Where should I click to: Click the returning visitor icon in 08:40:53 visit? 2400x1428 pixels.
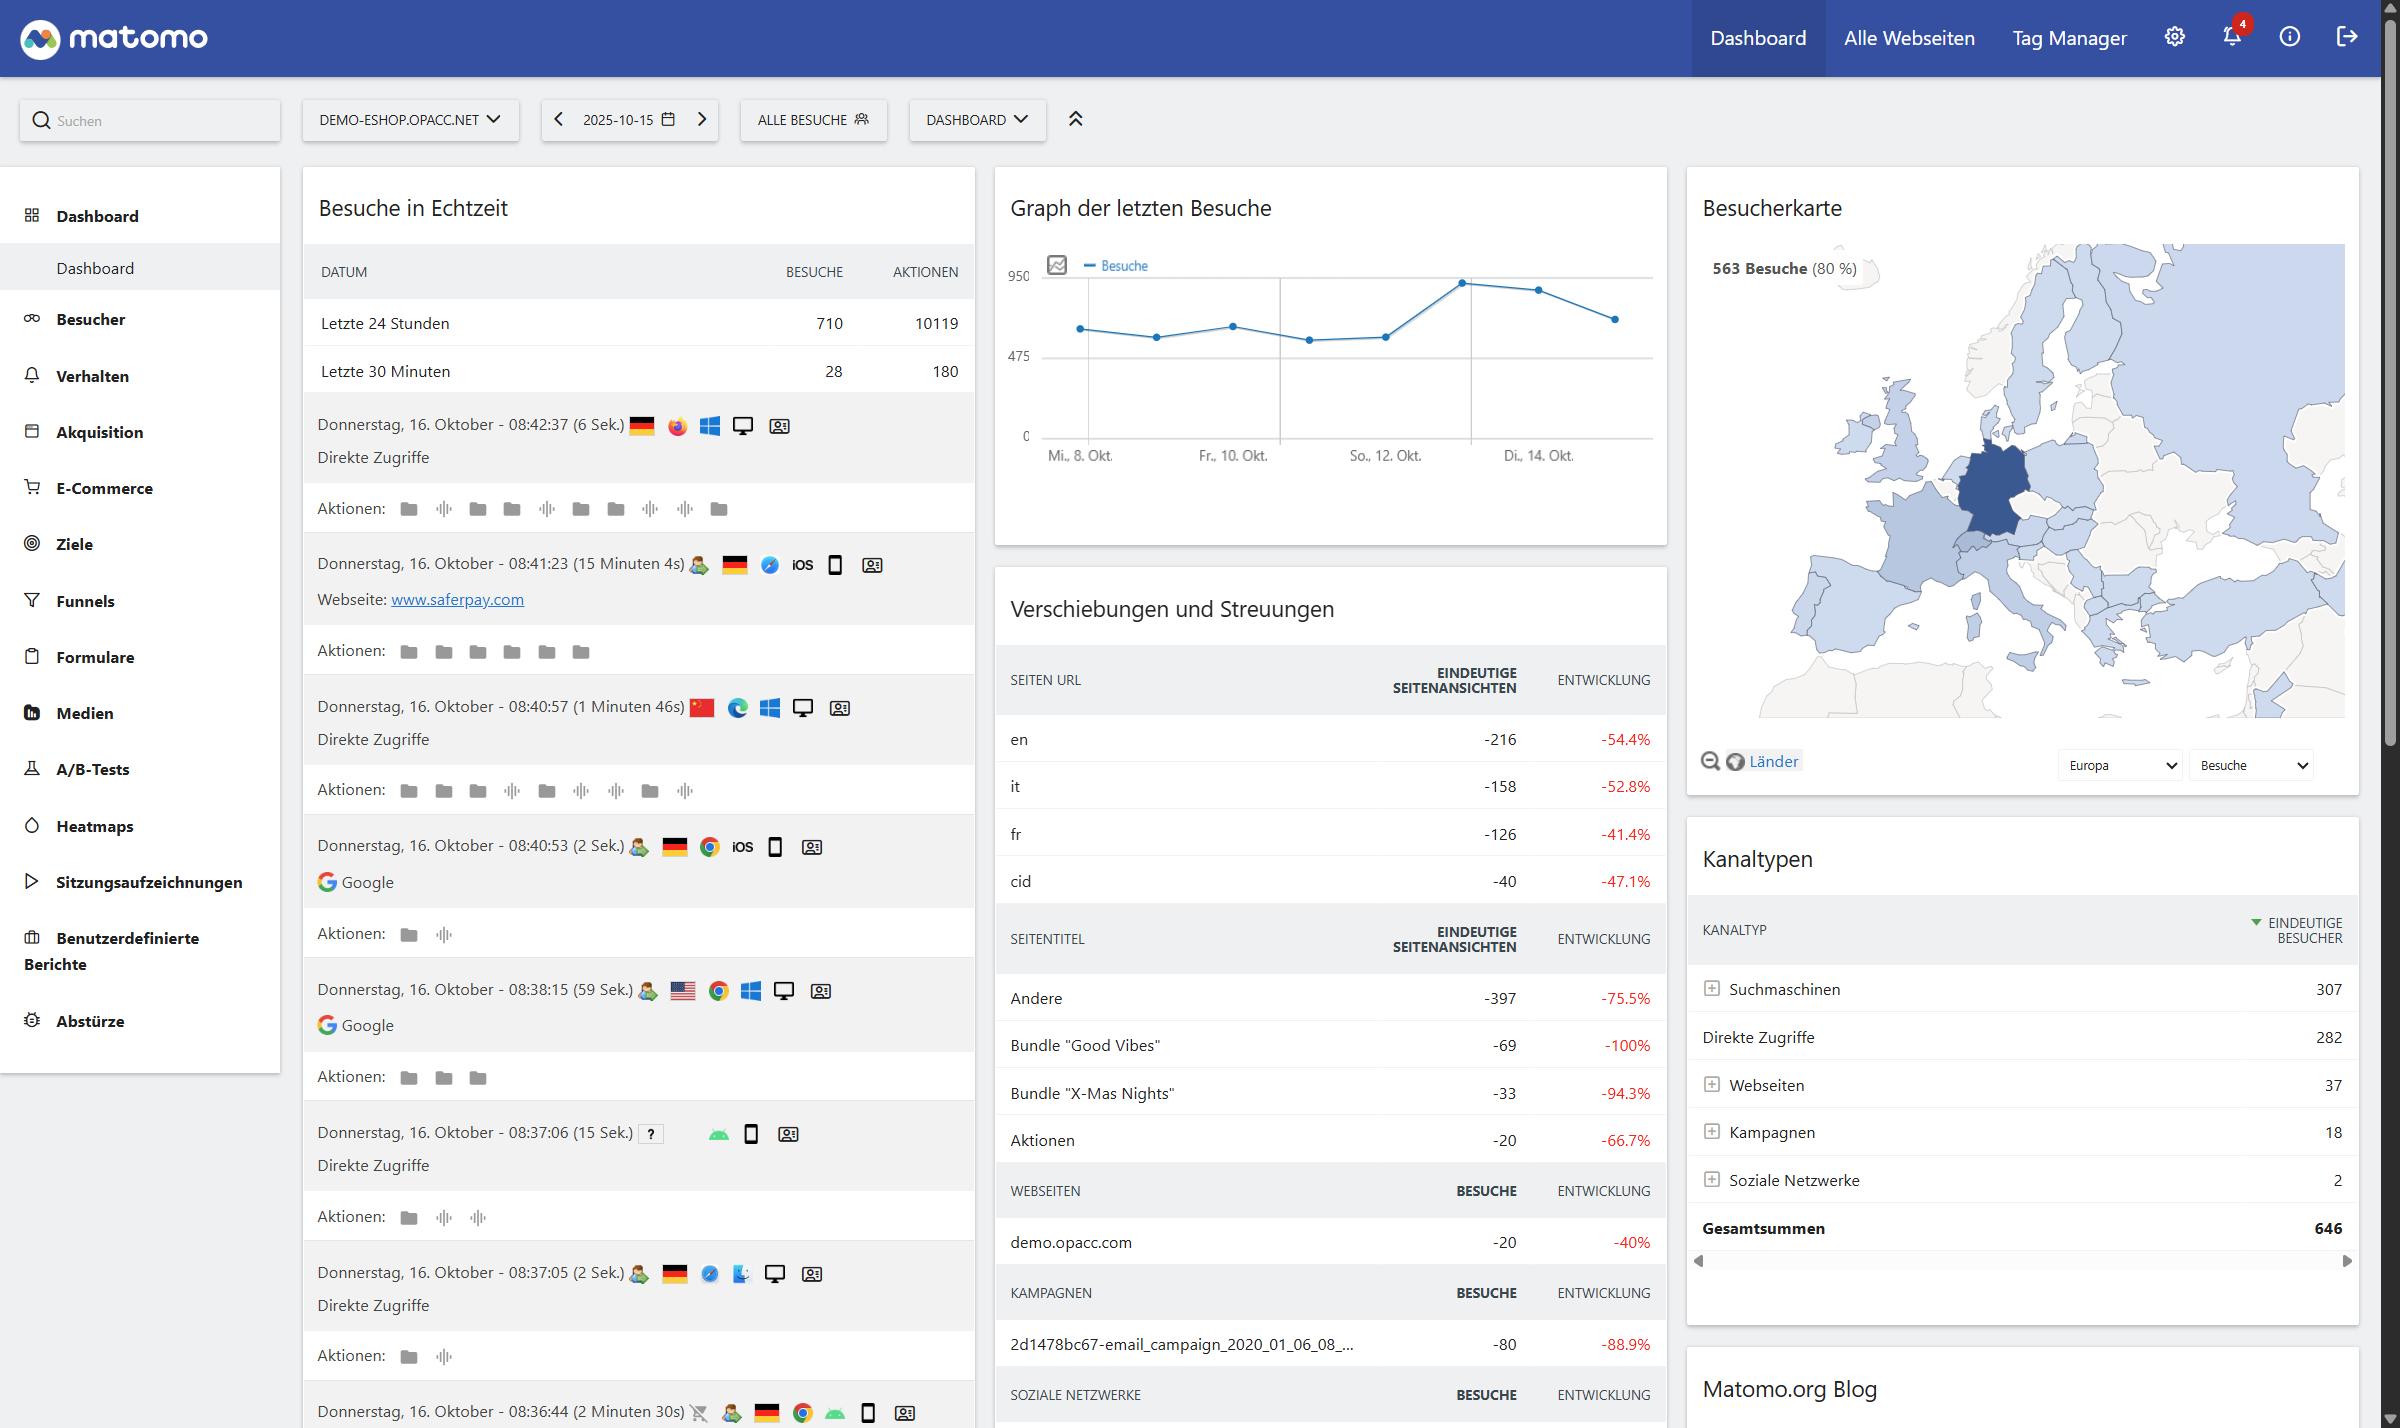[639, 847]
